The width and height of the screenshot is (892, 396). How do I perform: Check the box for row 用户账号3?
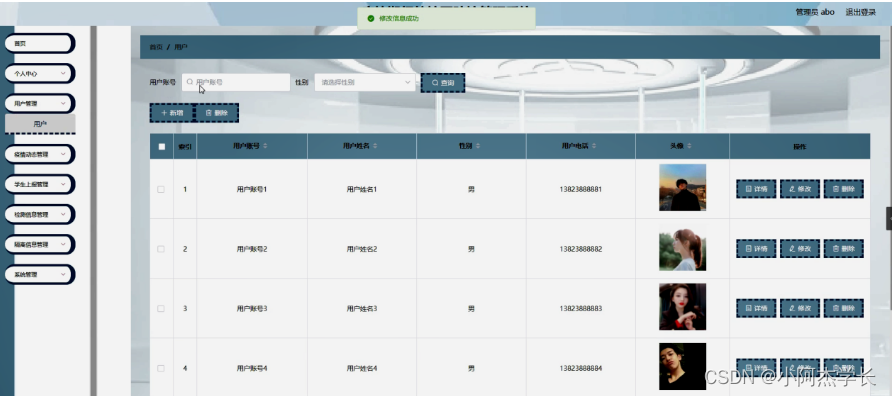161,308
